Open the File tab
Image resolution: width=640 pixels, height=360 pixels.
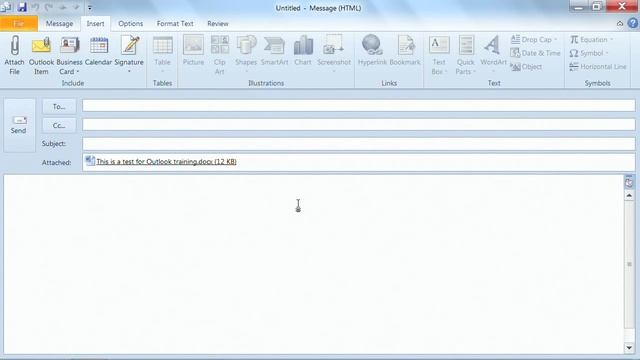[x=19, y=24]
